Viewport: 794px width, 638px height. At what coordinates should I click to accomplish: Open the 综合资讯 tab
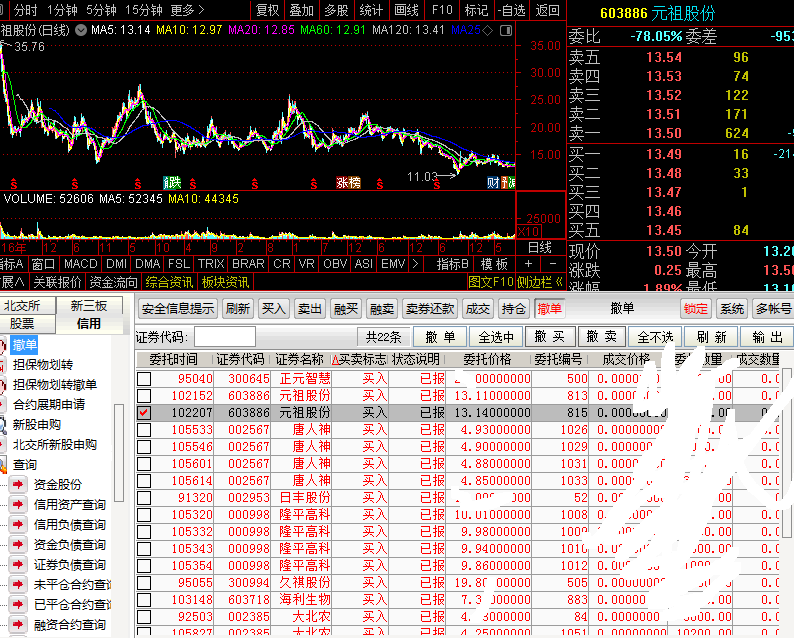click(169, 282)
